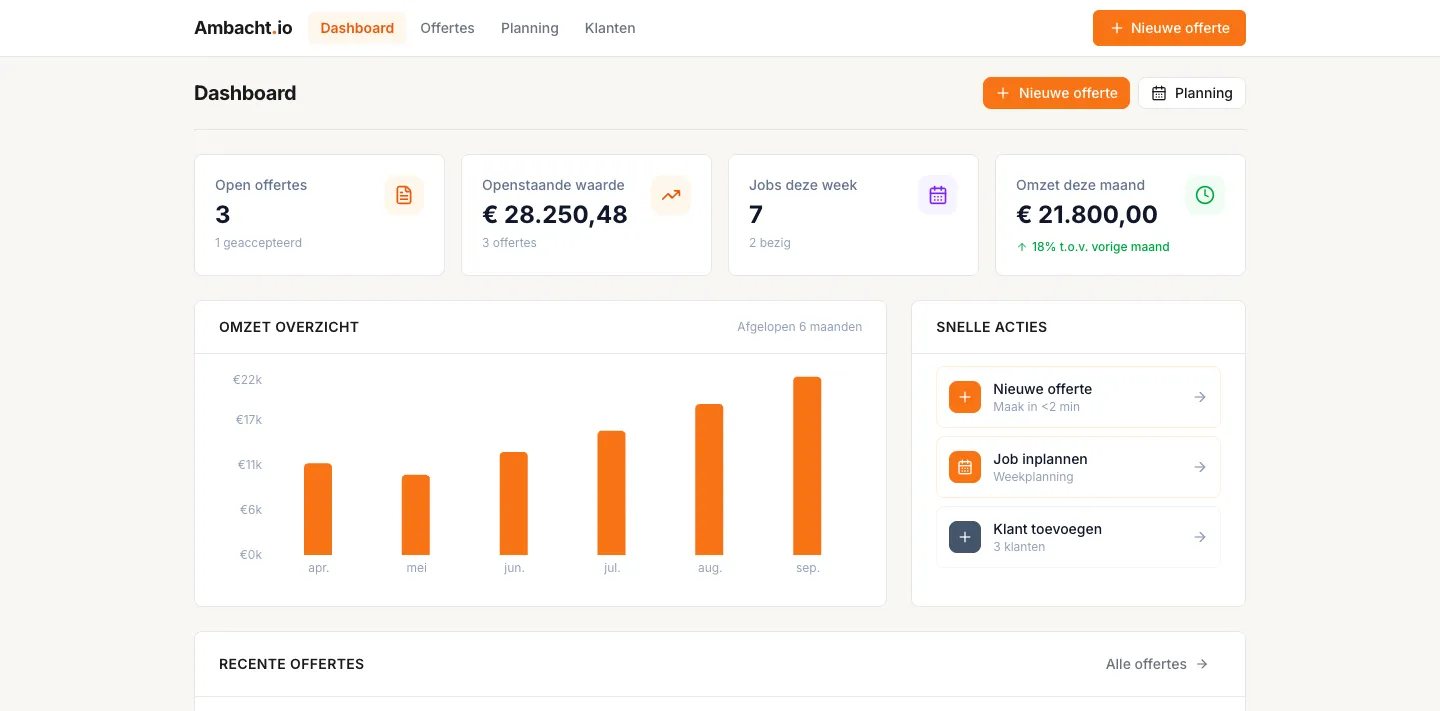The image size is (1440, 711).
Task: Click the jun. bar in the revenue chart
Action: pos(514,503)
